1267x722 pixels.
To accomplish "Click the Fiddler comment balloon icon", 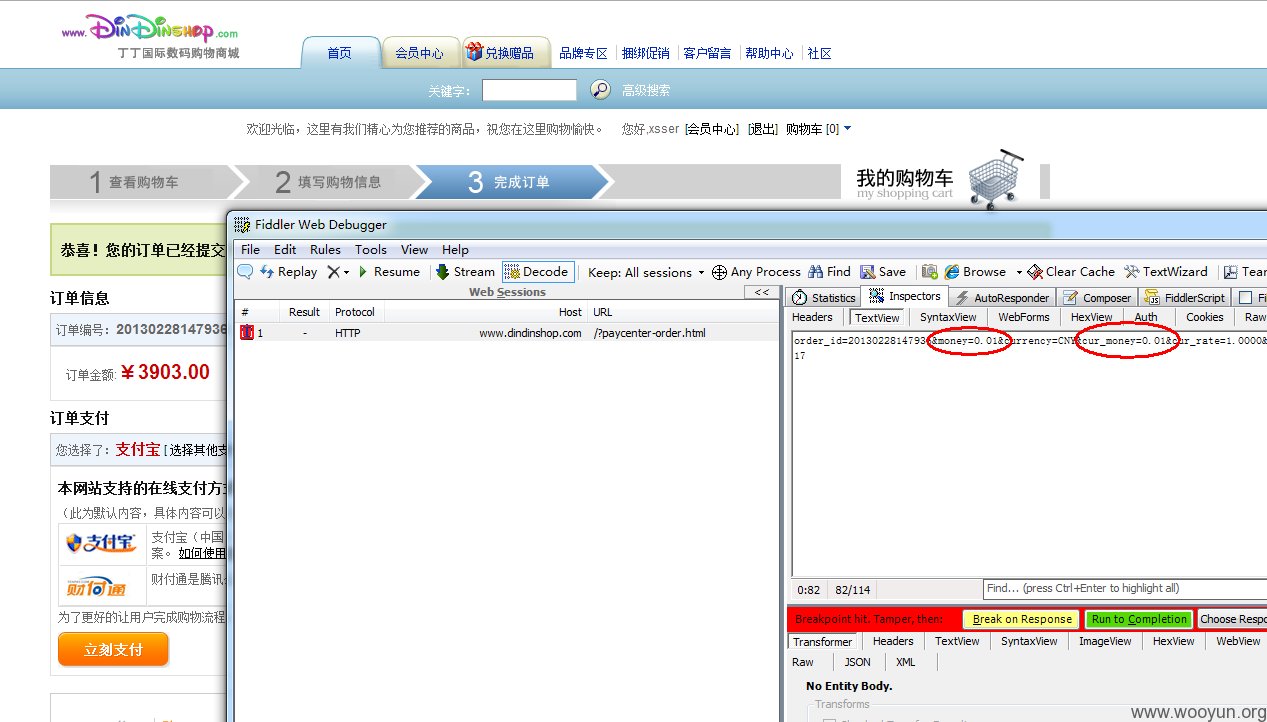I will click(x=245, y=272).
